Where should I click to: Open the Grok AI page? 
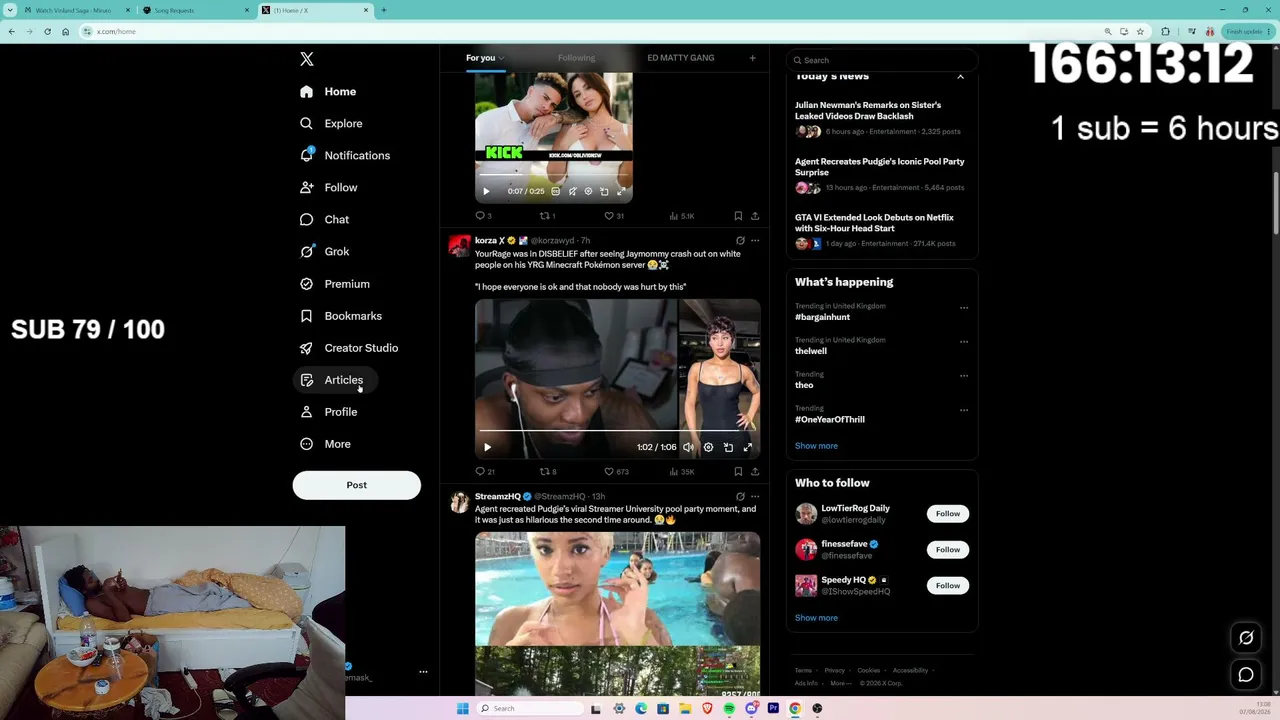326,252
